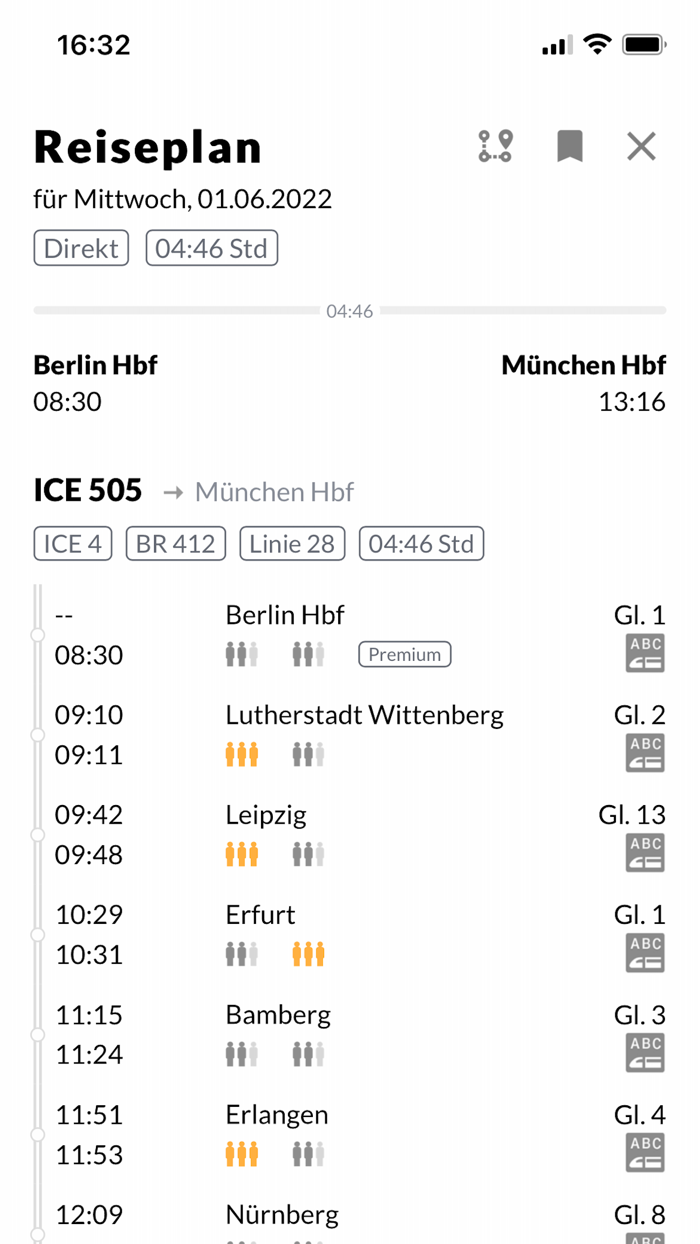This screenshot has height=1244, width=700.
Task: Open the coach sequence icon at Berlin Hbf
Action: tap(644, 652)
